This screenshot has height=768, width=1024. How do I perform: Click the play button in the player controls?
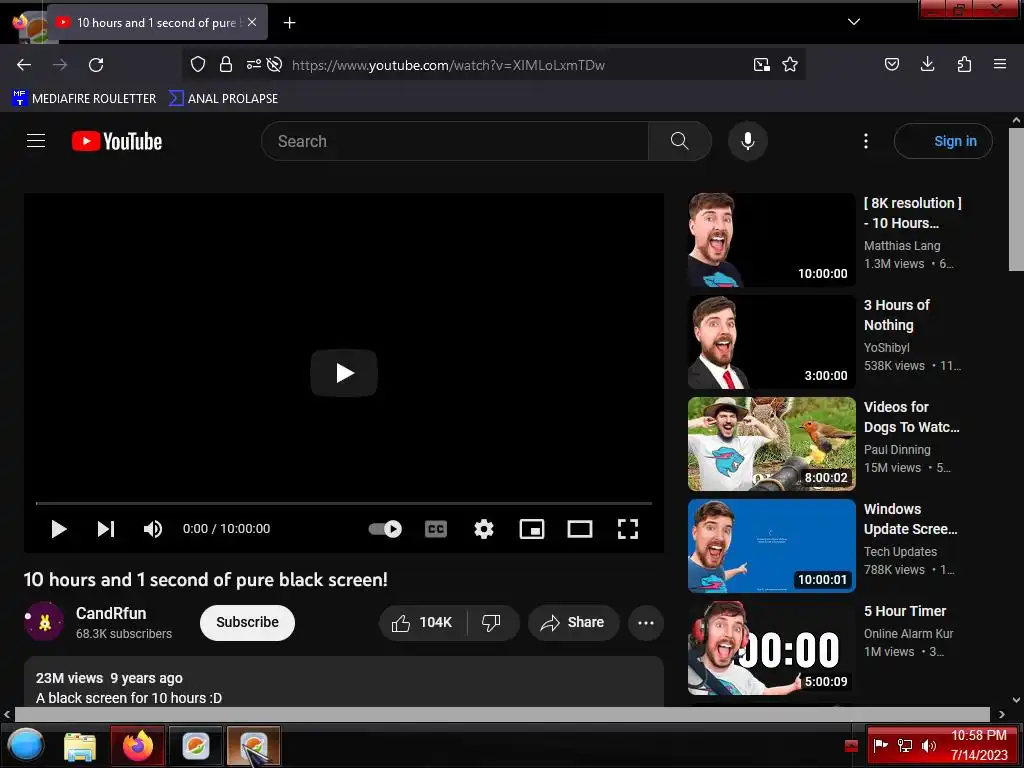tap(59, 529)
